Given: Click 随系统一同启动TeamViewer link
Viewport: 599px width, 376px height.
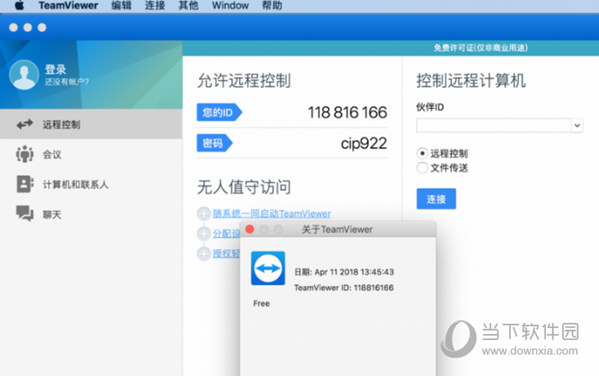Looking at the screenshot, I should pos(272,213).
